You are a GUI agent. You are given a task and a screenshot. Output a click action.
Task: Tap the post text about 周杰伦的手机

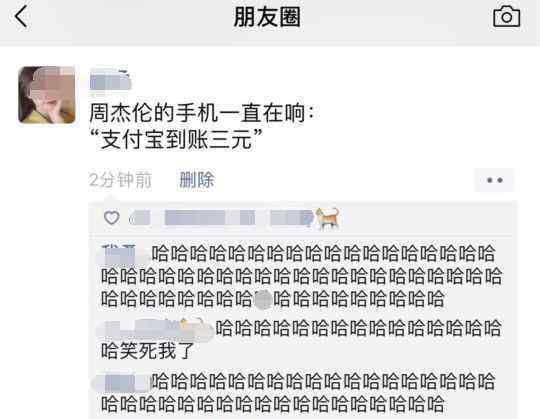[x=201, y=113]
